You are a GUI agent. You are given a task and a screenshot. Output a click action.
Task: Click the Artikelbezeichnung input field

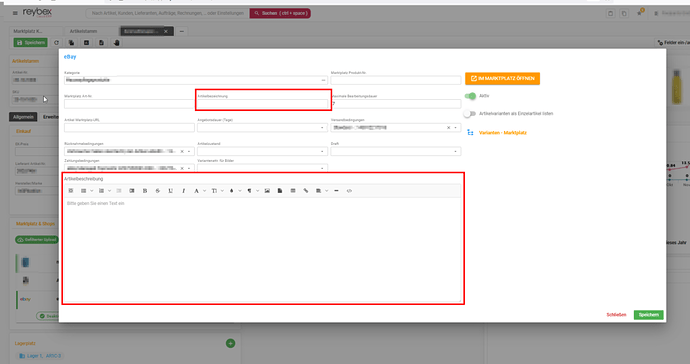coord(262,104)
